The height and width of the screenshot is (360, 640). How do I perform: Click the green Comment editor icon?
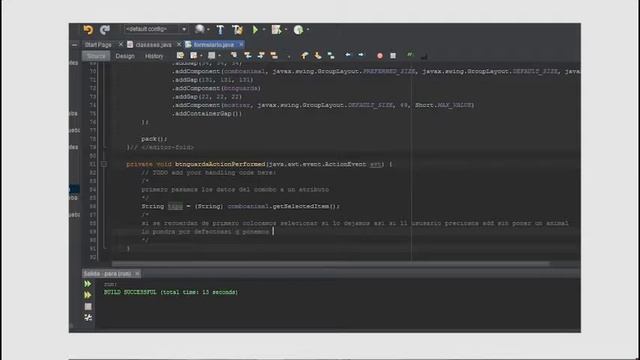[410, 55]
